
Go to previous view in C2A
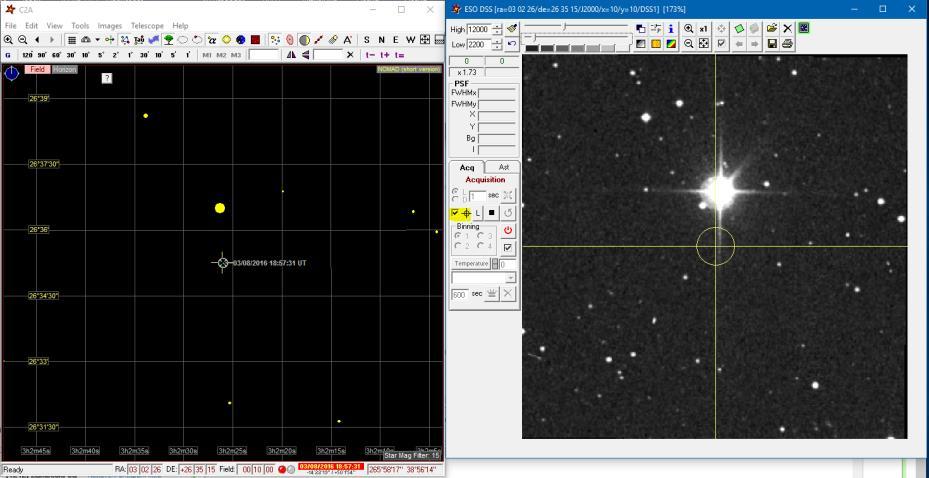[37, 40]
